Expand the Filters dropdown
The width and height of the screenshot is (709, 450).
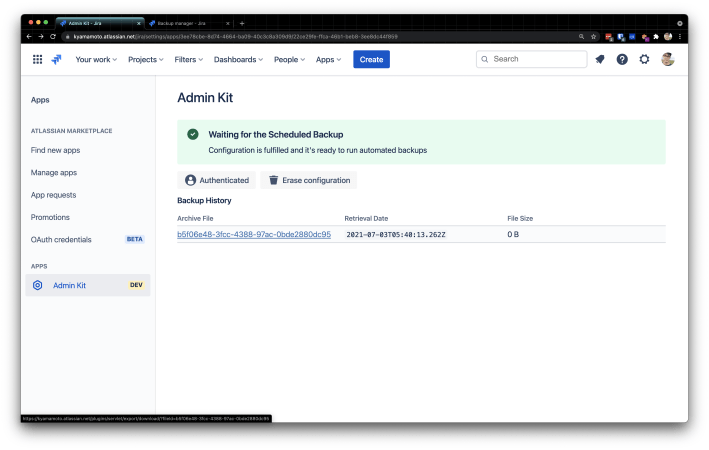189,59
